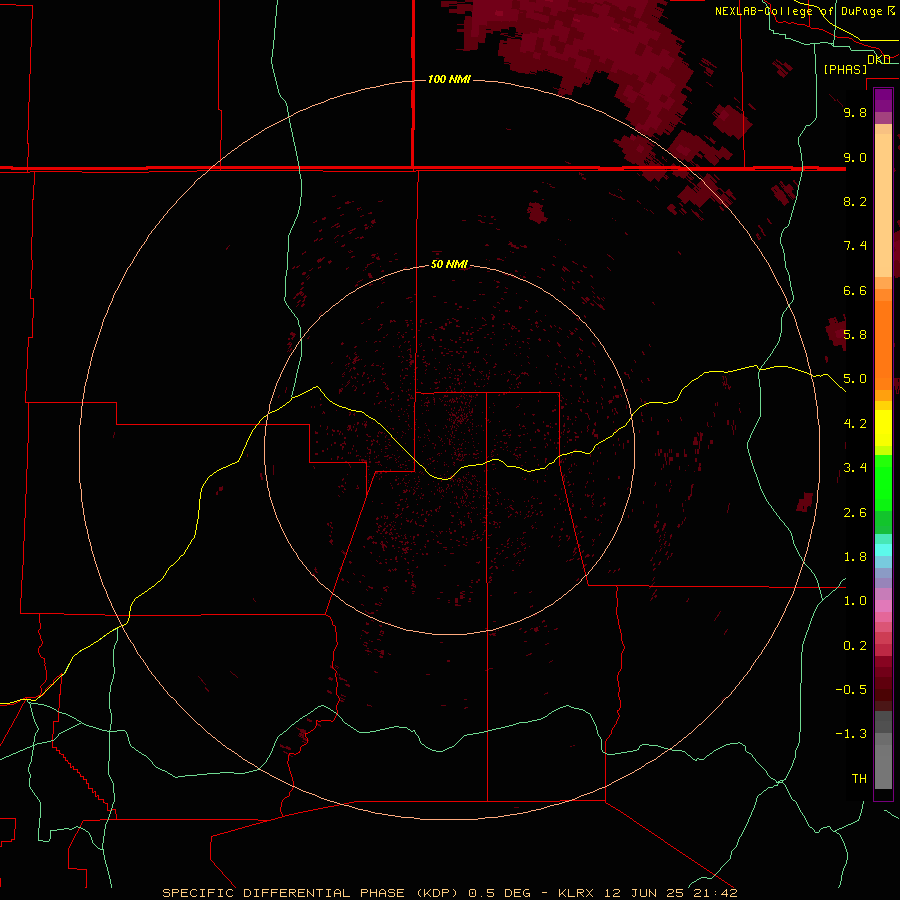Click the 4.2 value on the color scale
900x900 pixels.
855,424
